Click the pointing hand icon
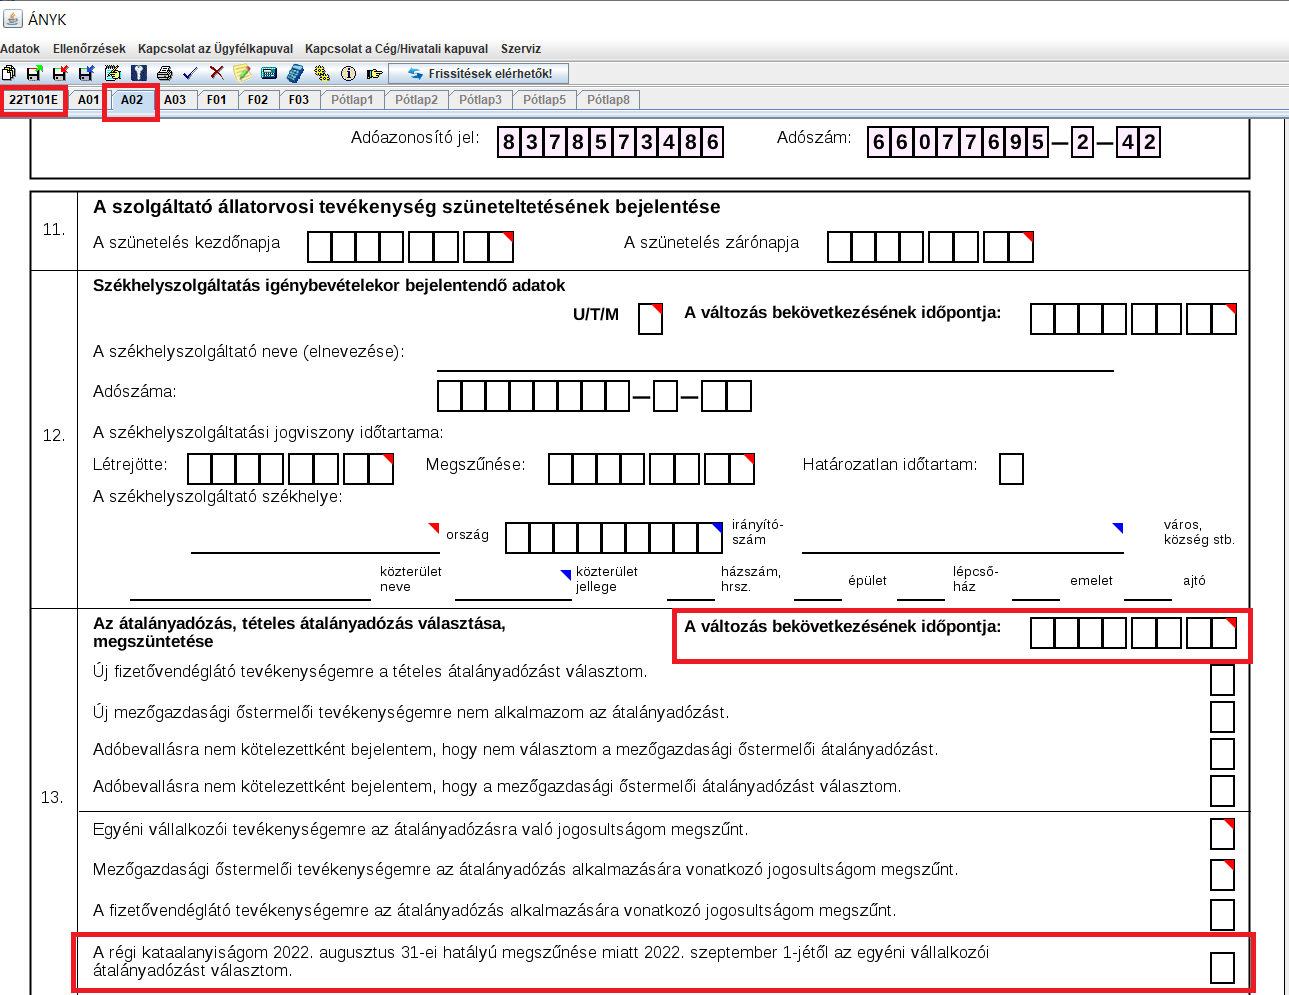Image resolution: width=1289 pixels, height=995 pixels. click(374, 73)
